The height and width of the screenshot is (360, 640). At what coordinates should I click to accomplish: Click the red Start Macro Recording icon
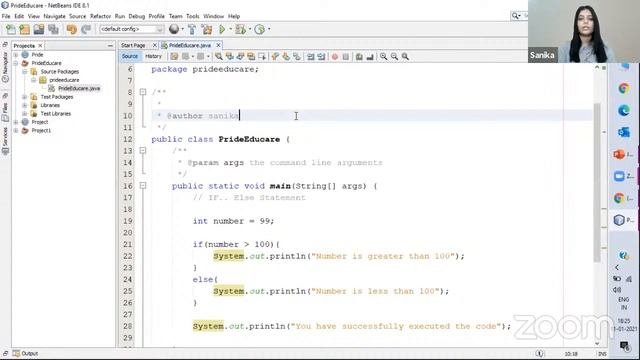335,57
